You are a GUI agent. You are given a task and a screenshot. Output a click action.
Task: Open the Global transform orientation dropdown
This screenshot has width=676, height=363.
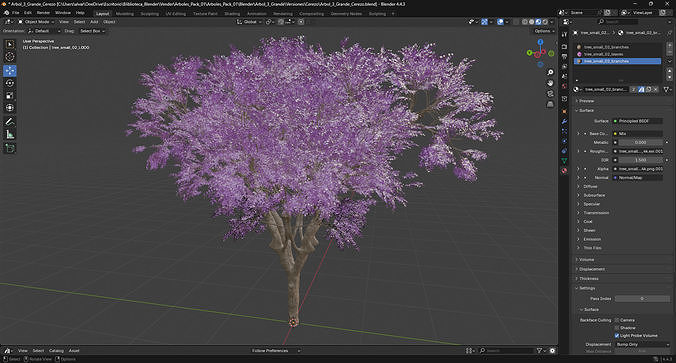249,22
